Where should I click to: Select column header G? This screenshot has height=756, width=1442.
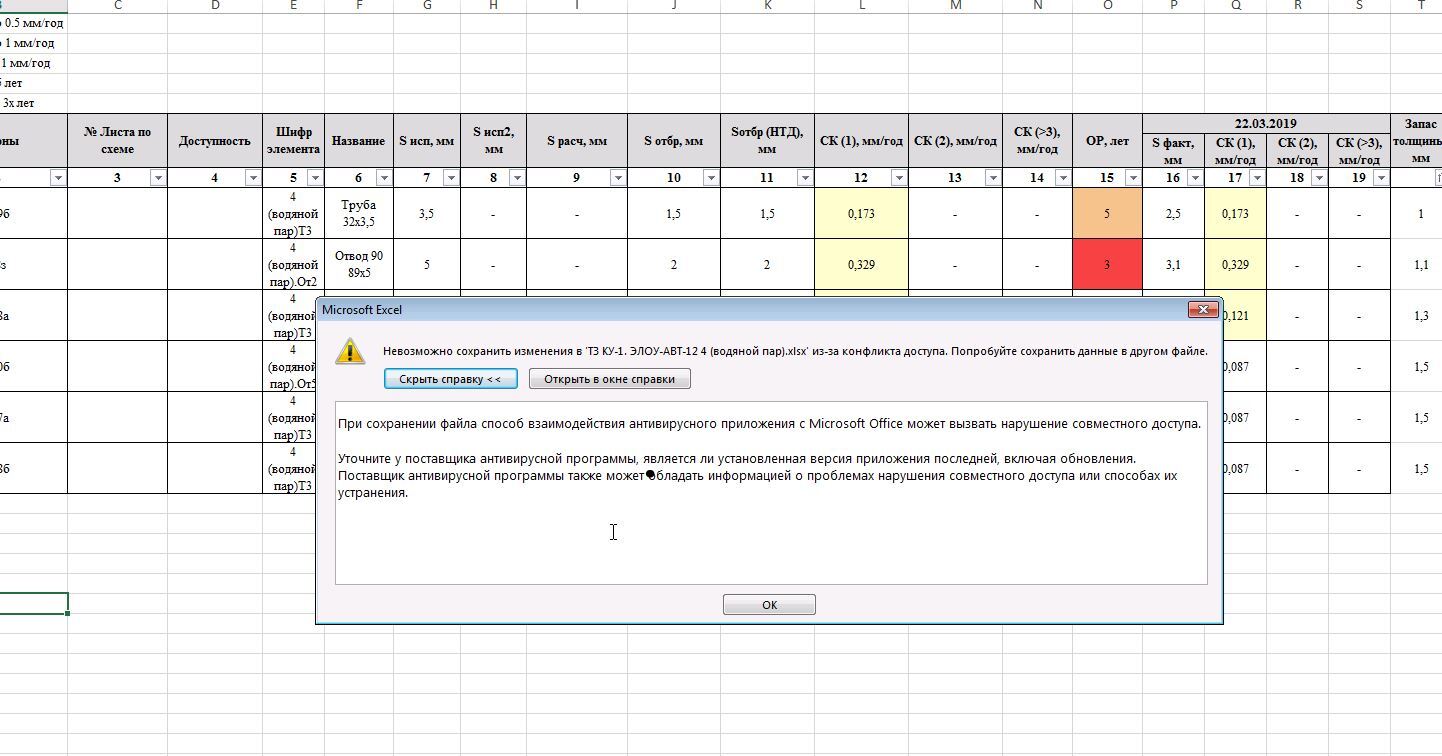pos(427,6)
